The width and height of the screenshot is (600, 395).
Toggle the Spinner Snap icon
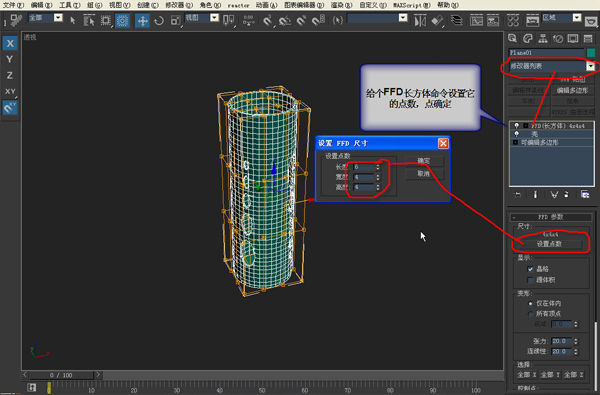point(318,20)
